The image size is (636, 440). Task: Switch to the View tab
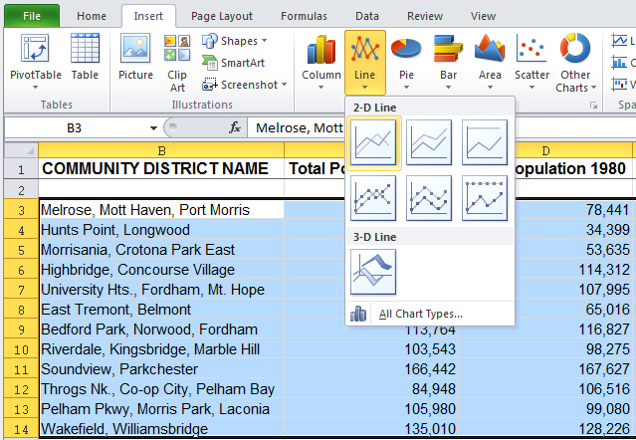click(x=483, y=16)
